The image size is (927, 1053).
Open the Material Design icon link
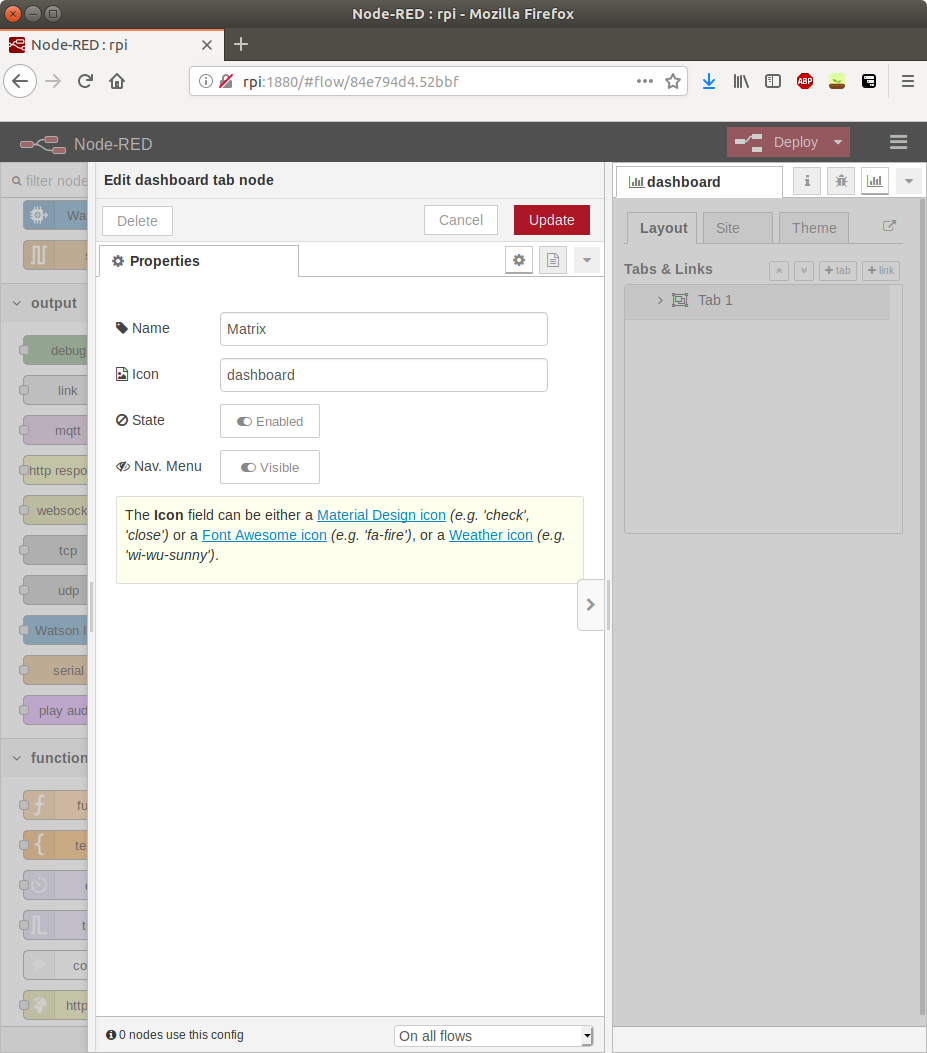pyautogui.click(x=381, y=515)
